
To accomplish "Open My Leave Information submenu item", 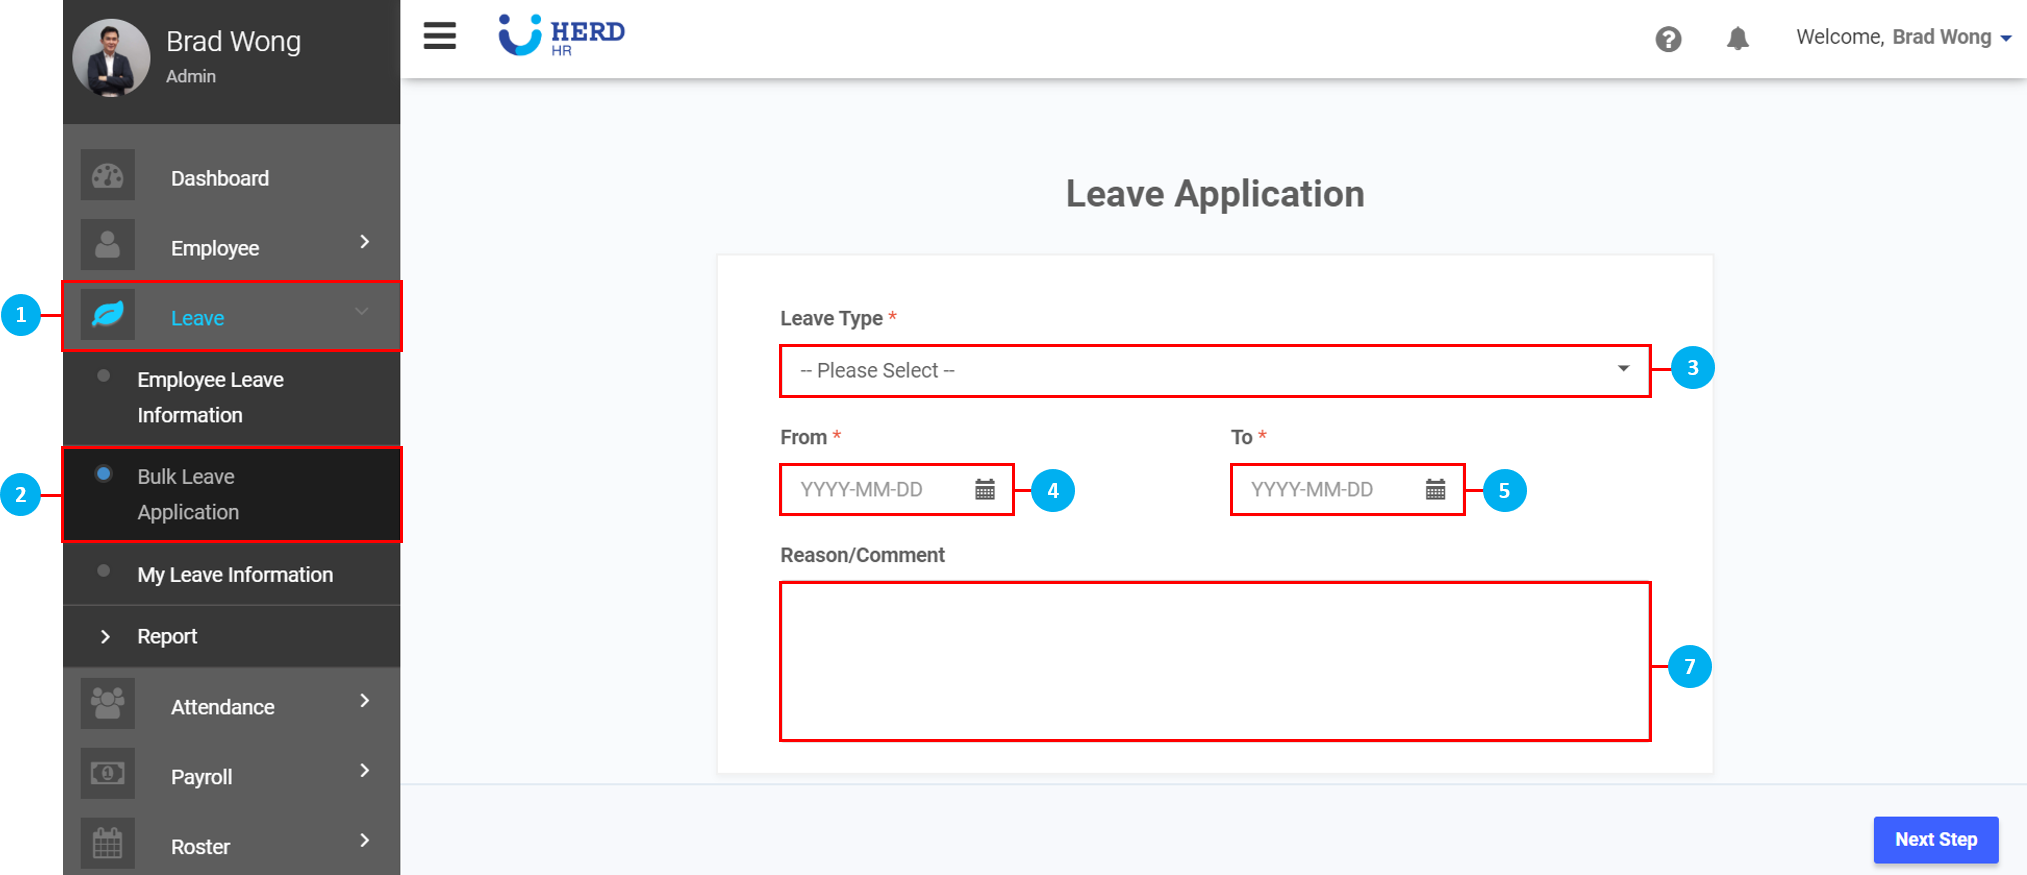I will [x=235, y=575].
